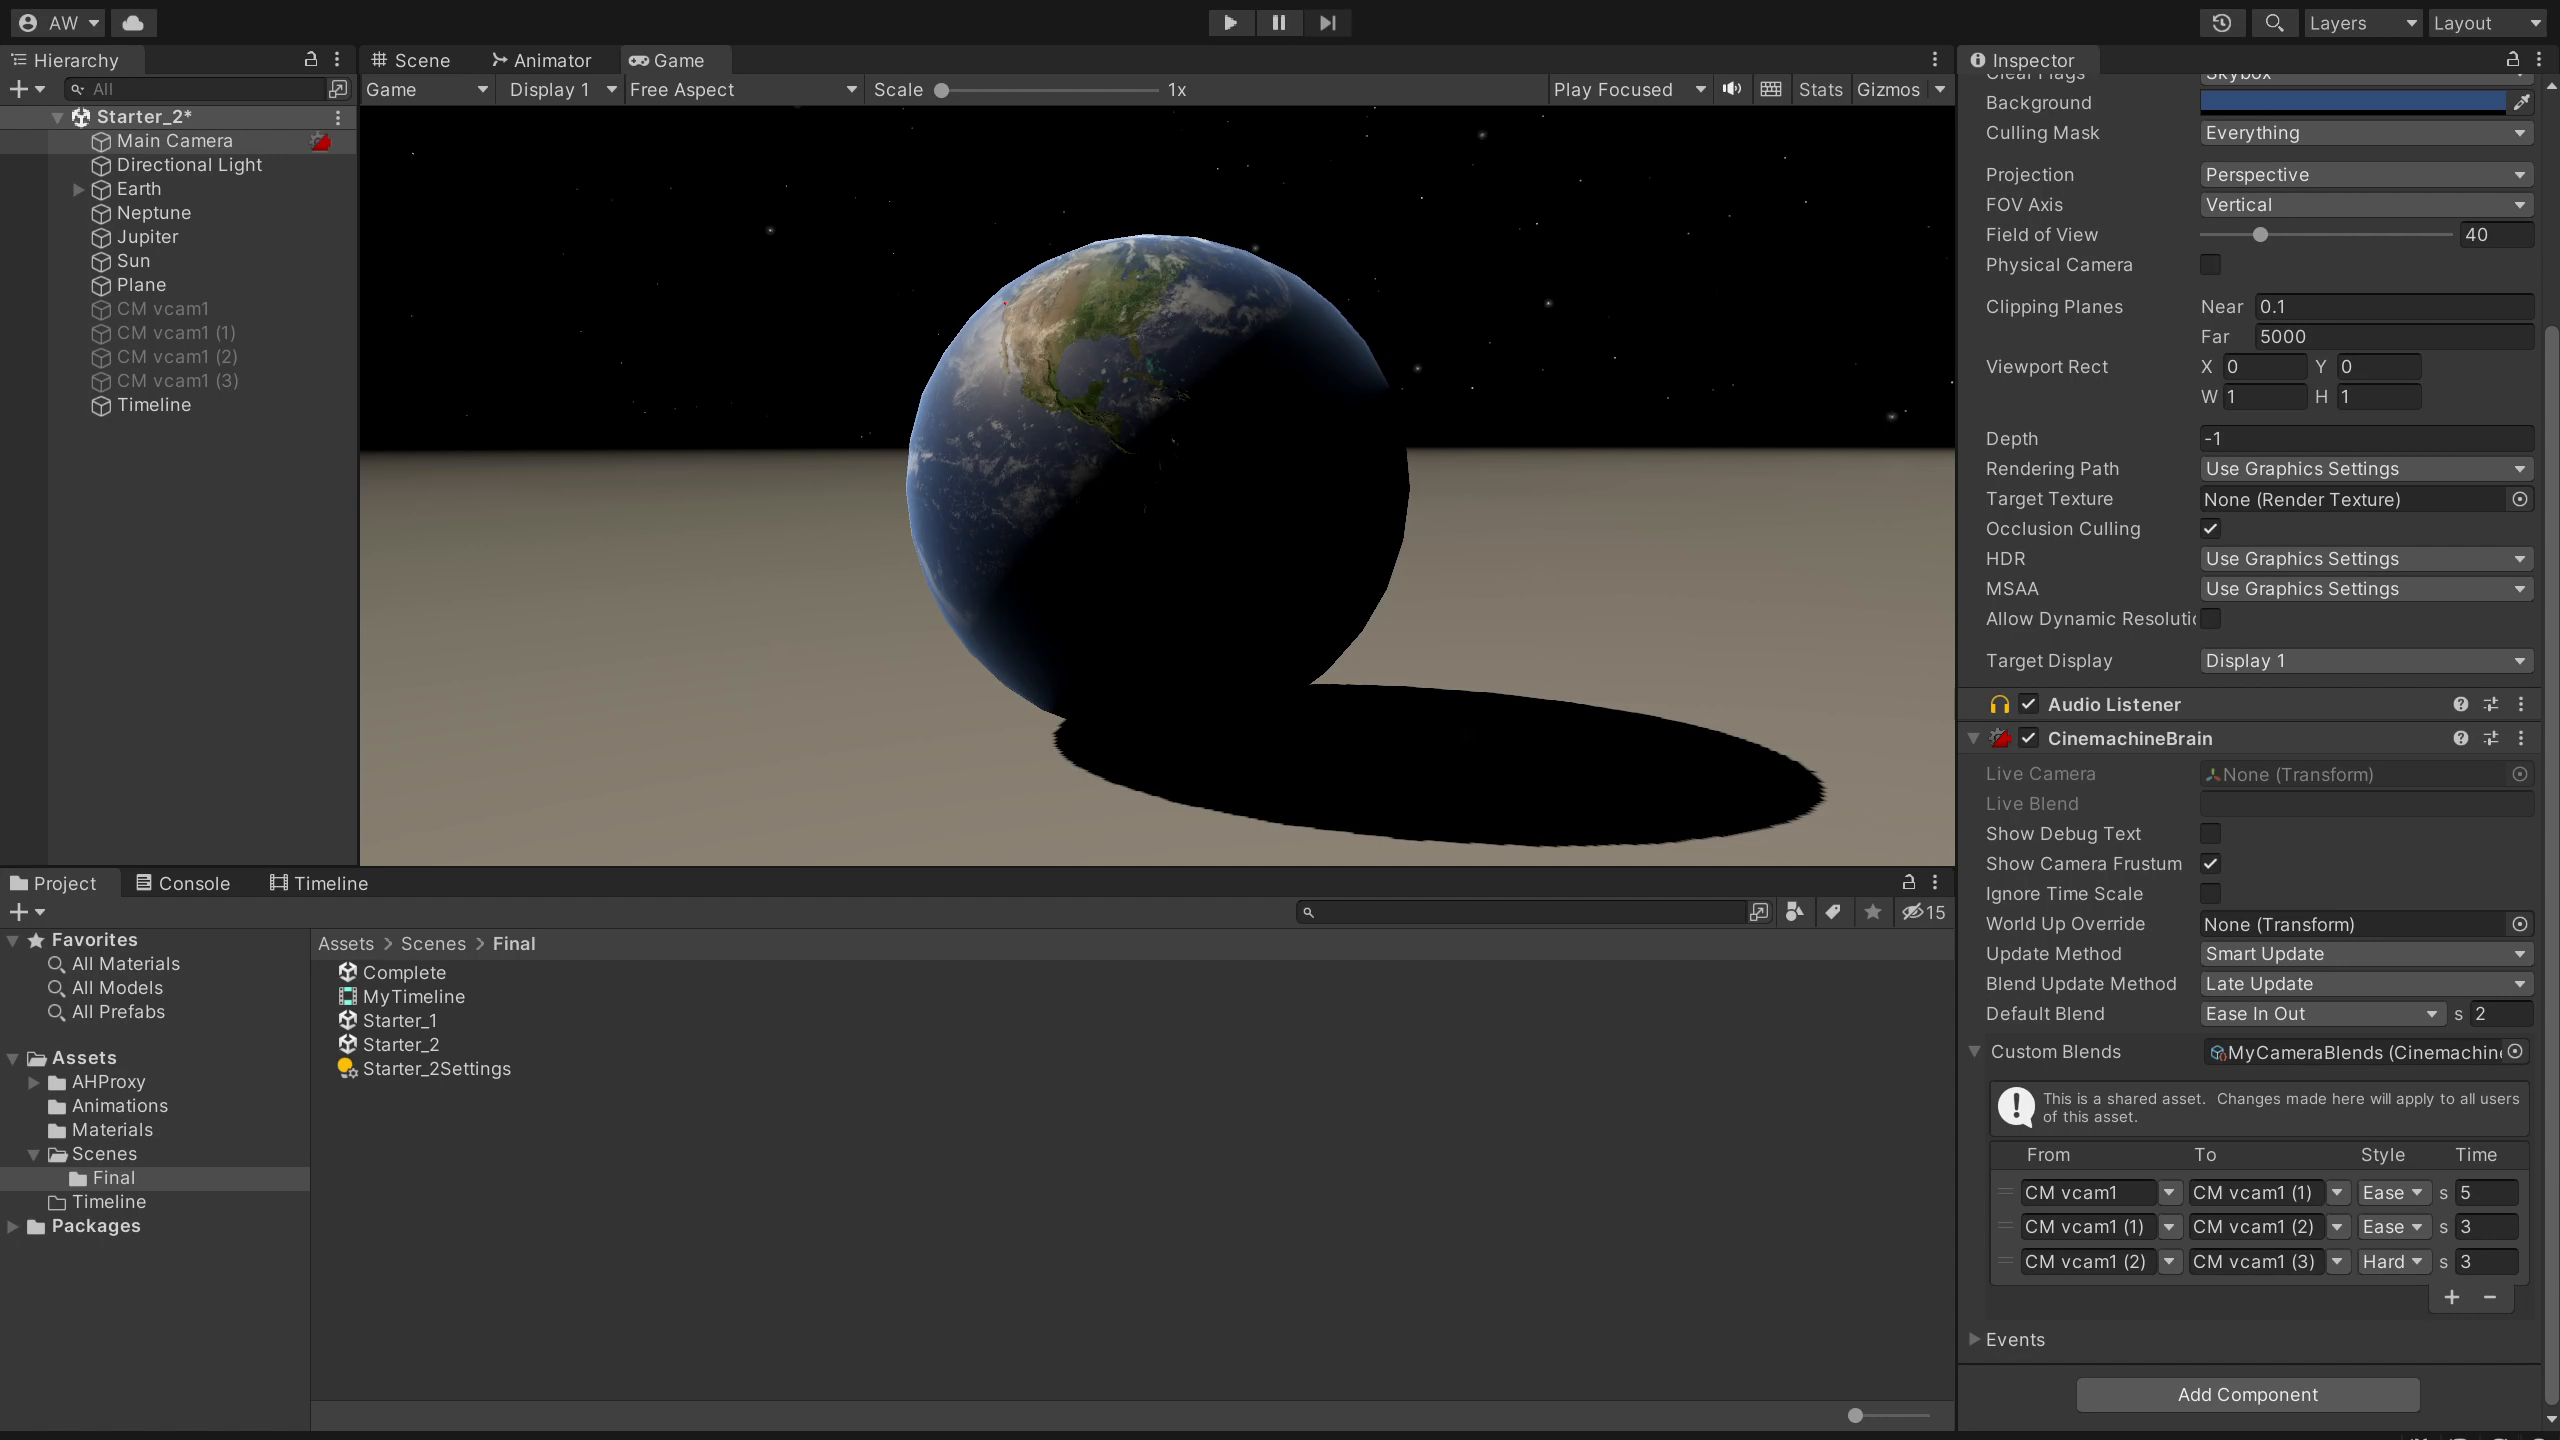Lock the Inspector panel
This screenshot has width=2560, height=1440.
pos(2512,60)
